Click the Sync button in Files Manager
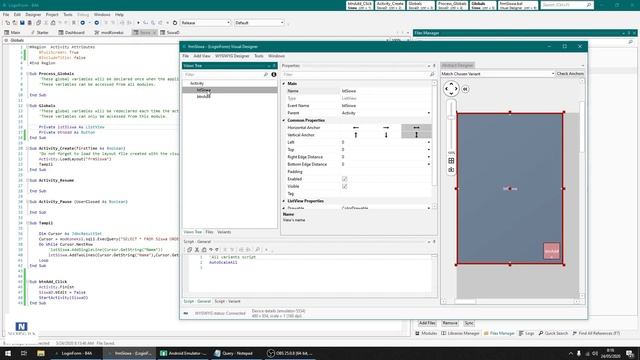The image size is (640, 360). [x=469, y=323]
